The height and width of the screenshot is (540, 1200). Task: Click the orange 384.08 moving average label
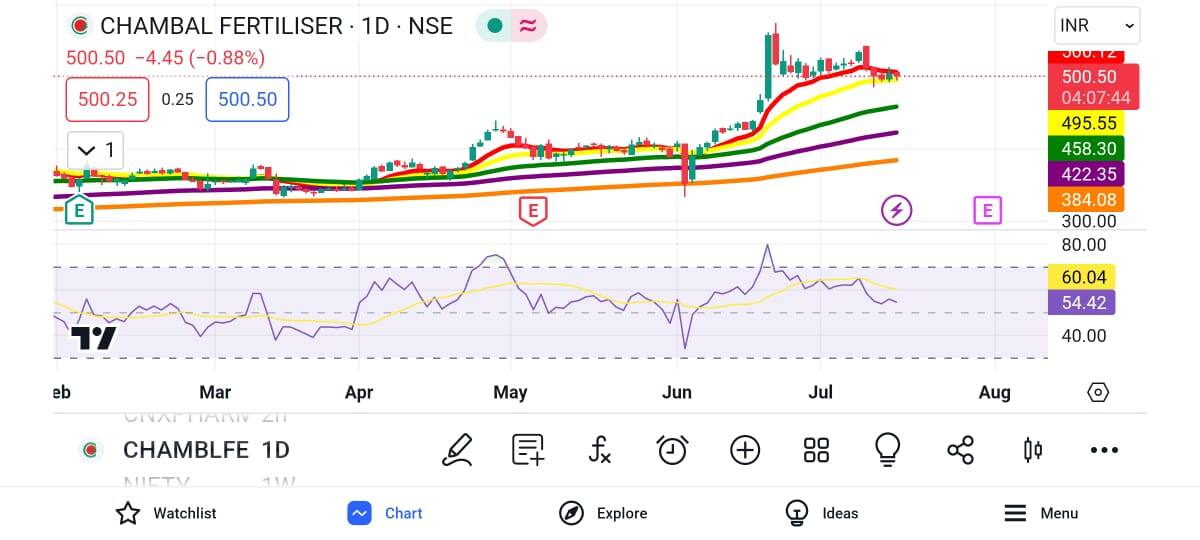(x=1086, y=199)
